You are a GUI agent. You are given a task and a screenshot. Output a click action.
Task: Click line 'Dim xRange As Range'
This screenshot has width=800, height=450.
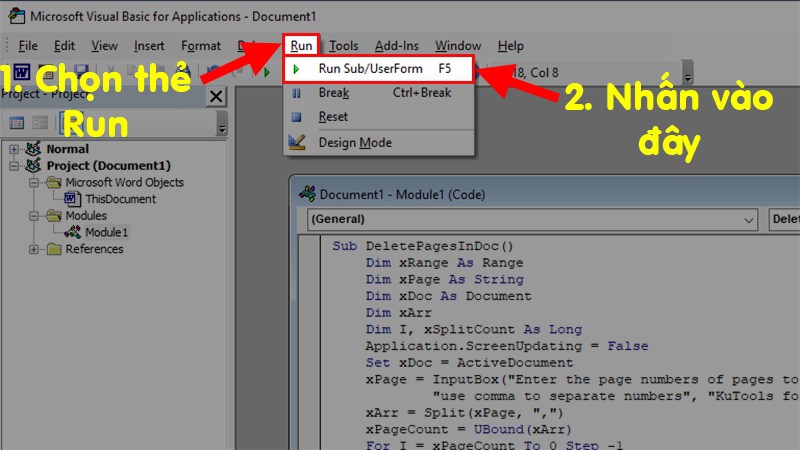pyautogui.click(x=444, y=263)
